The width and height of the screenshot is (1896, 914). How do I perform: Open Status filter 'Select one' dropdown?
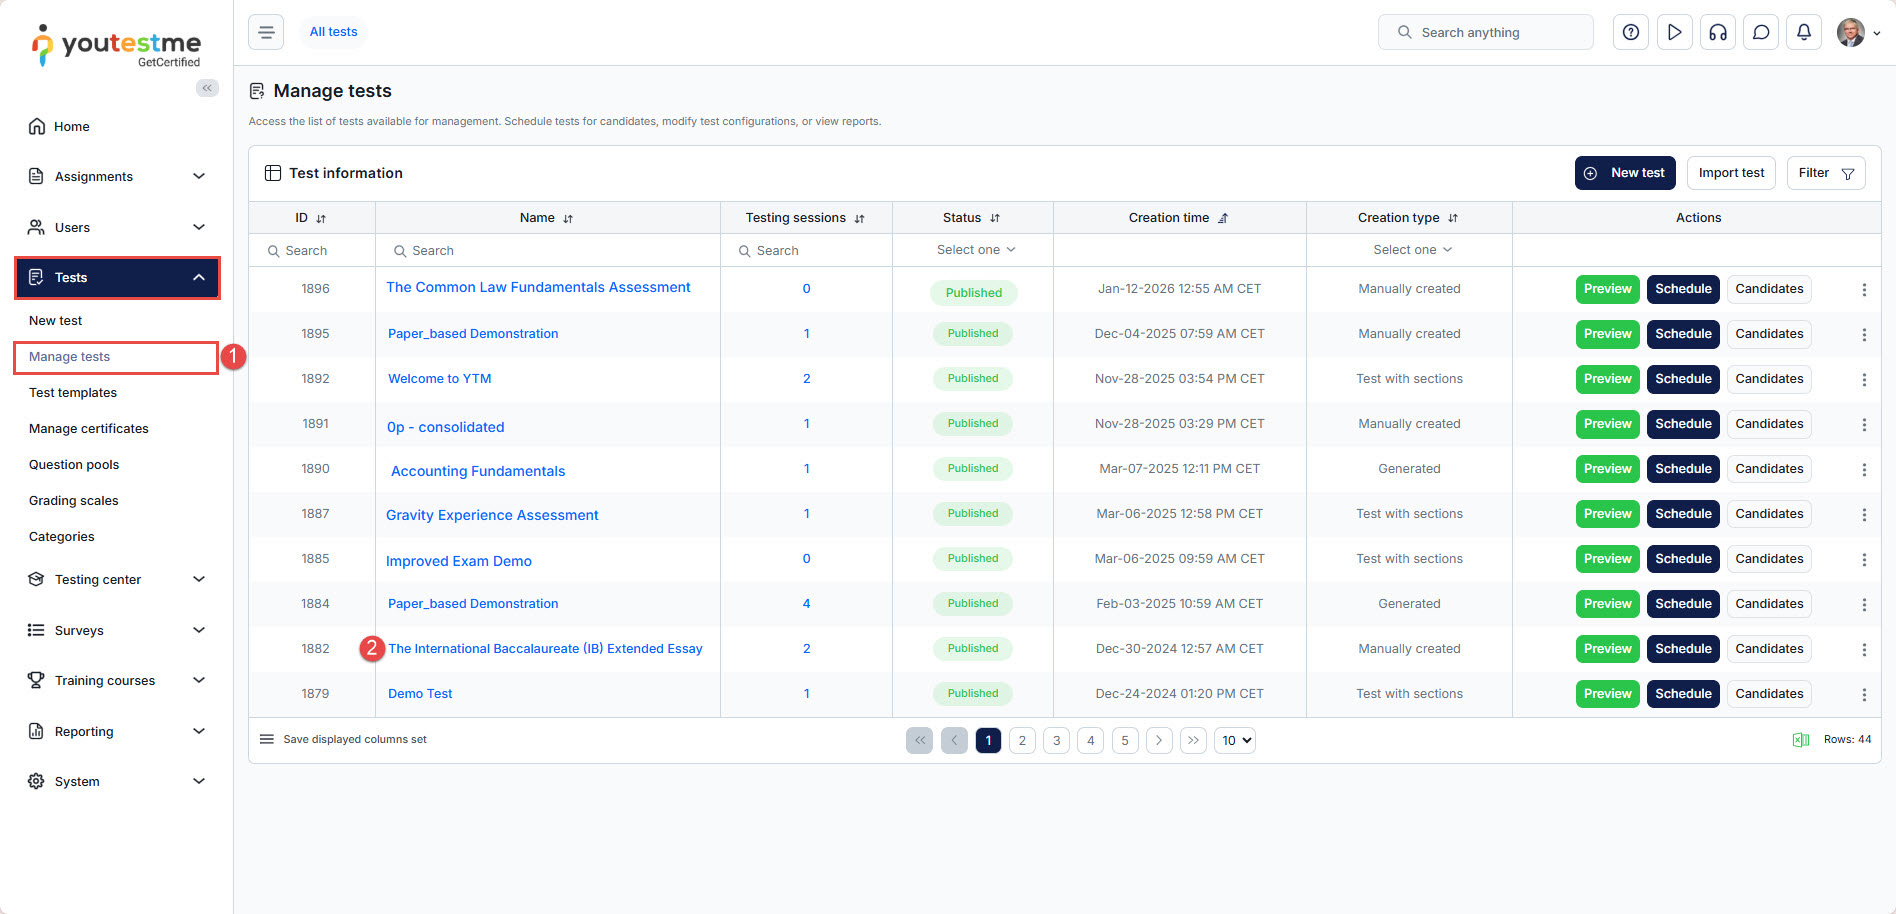point(975,250)
